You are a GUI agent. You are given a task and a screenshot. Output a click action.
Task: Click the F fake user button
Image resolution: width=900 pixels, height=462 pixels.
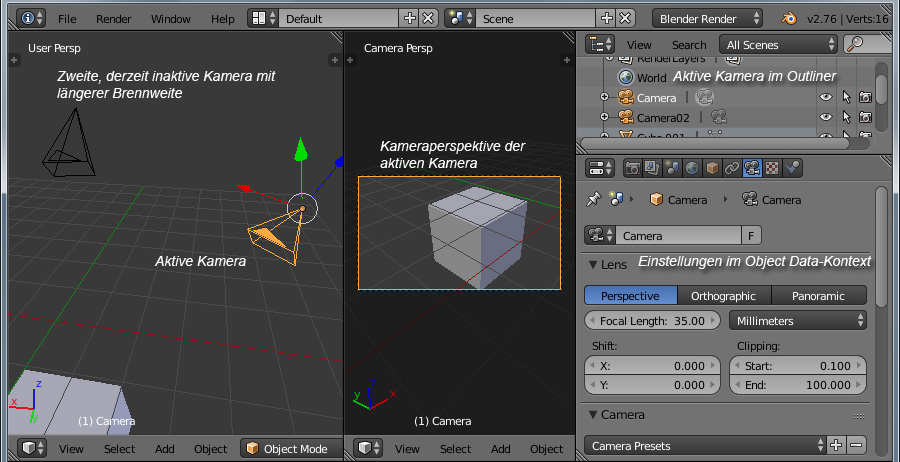click(x=751, y=235)
